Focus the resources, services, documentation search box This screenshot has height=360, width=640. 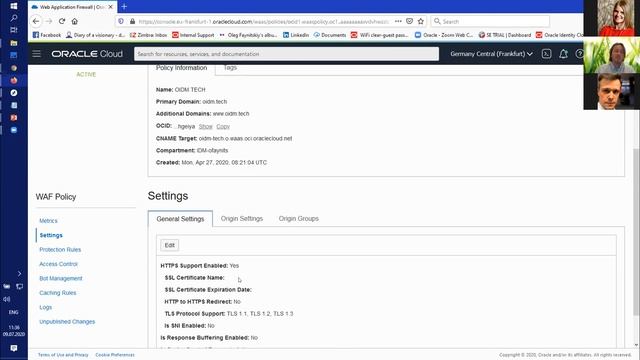coord(286,54)
